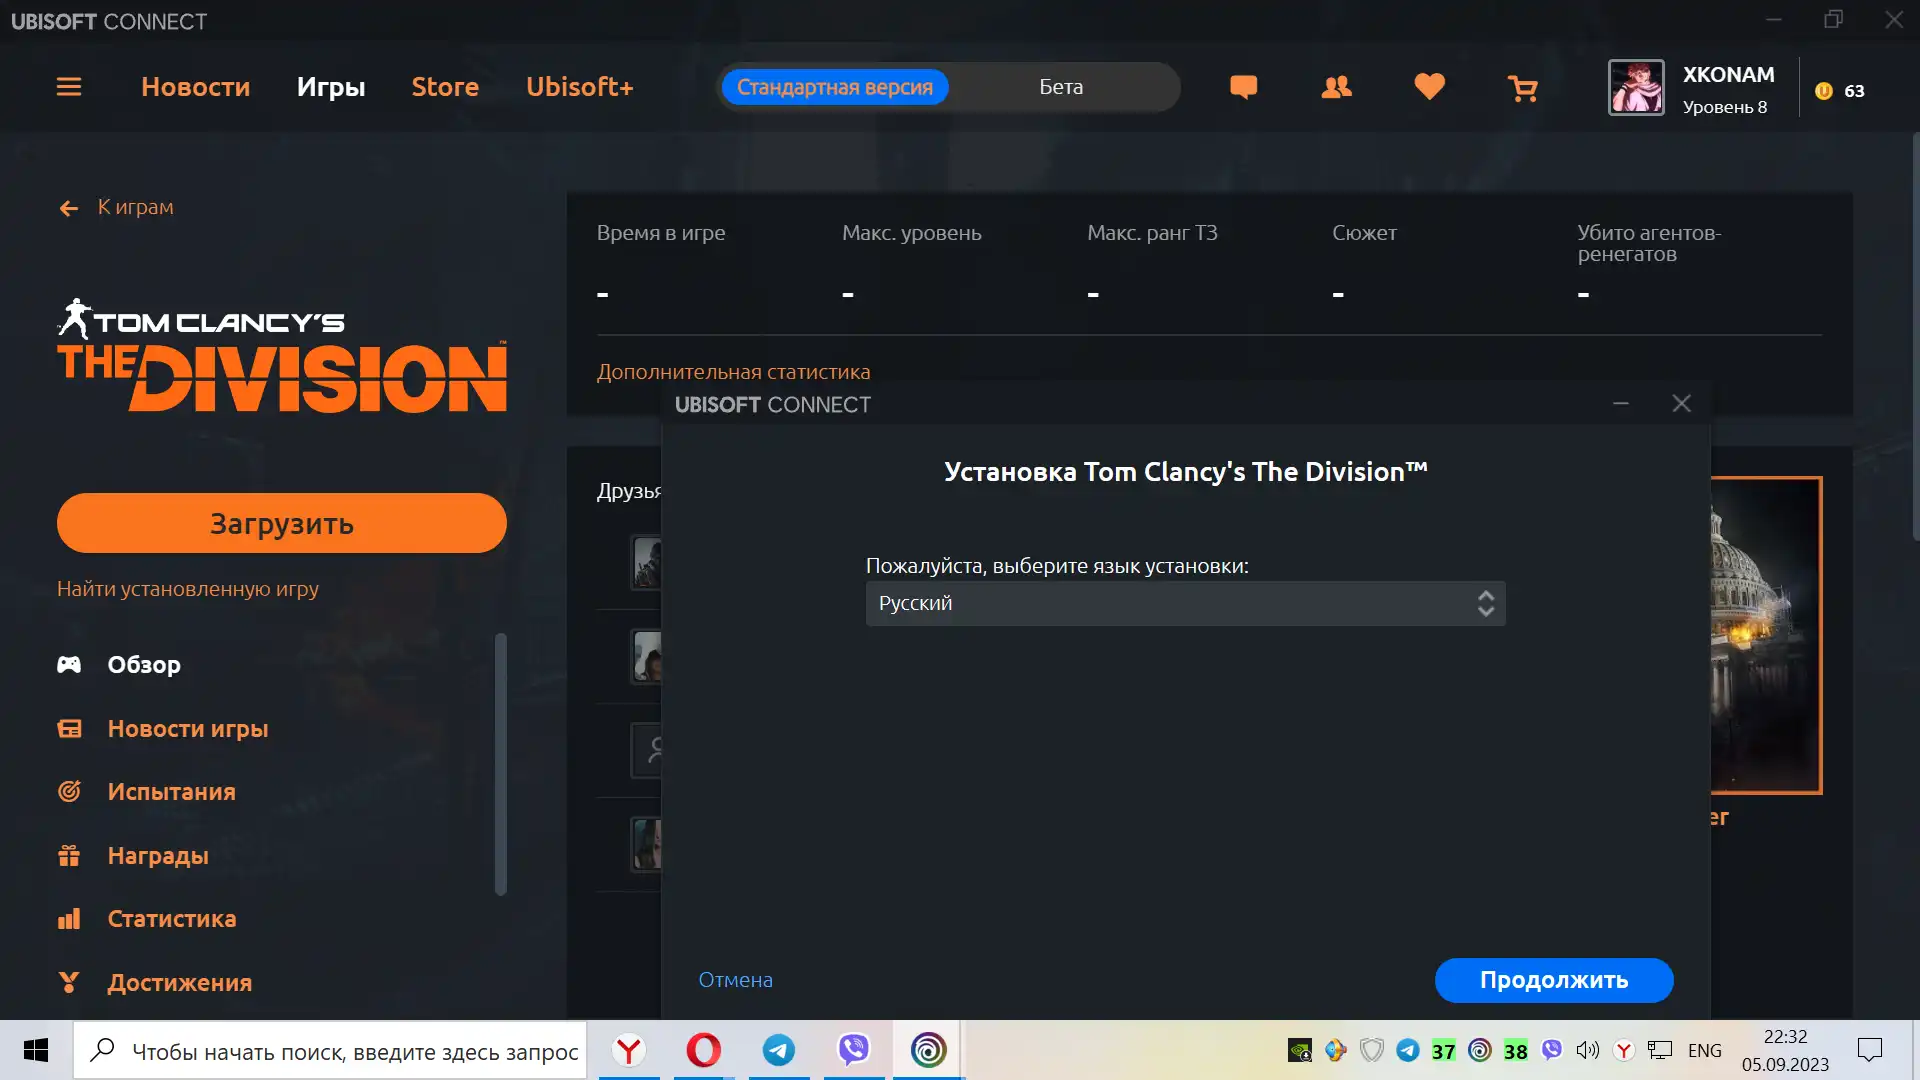This screenshot has height=1080, width=1920.
Task: Click the orange Загрузить button
Action: (x=281, y=523)
